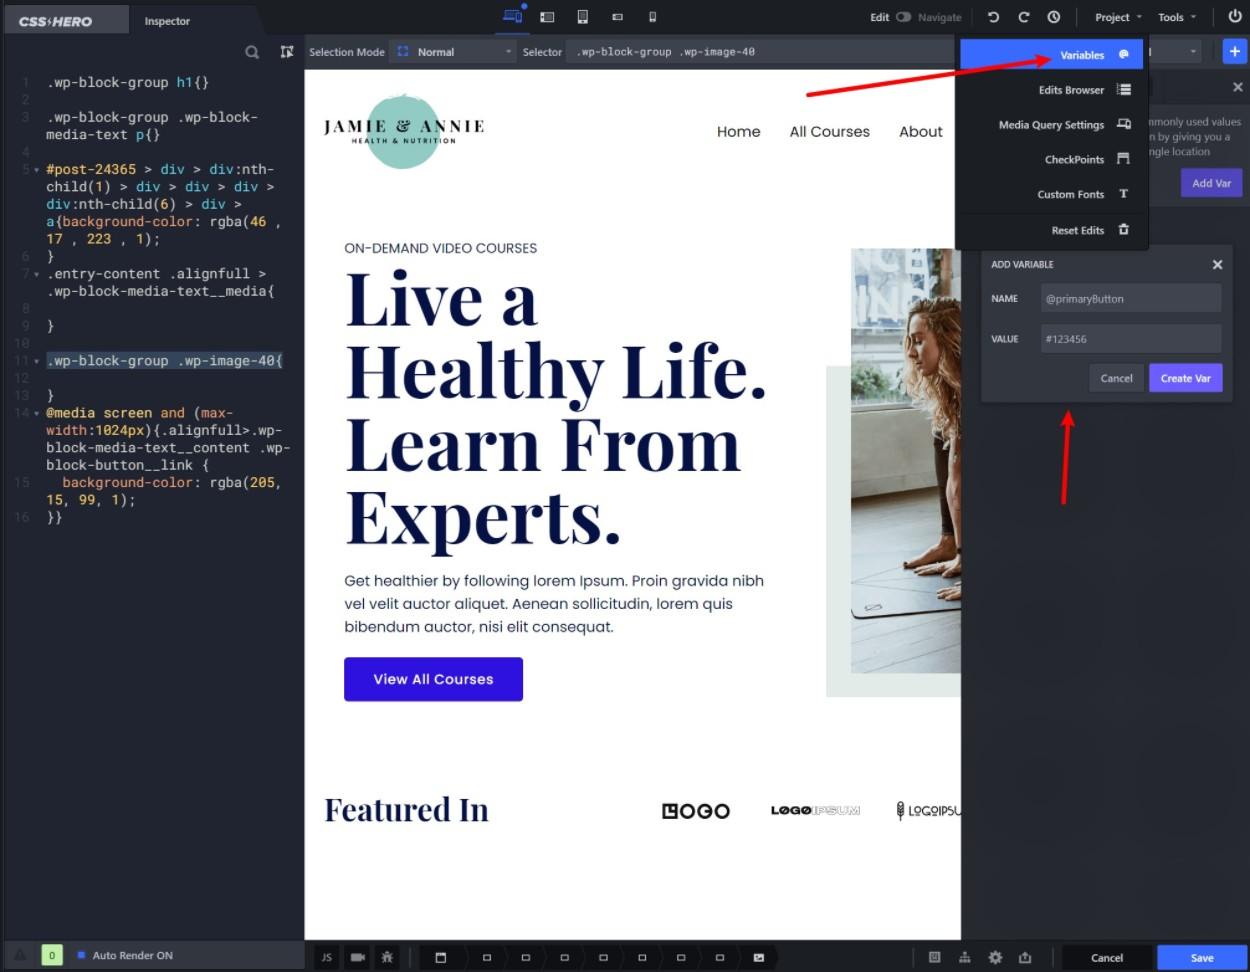Click the yoga woman hero image
This screenshot has height=972, width=1250.
905,460
